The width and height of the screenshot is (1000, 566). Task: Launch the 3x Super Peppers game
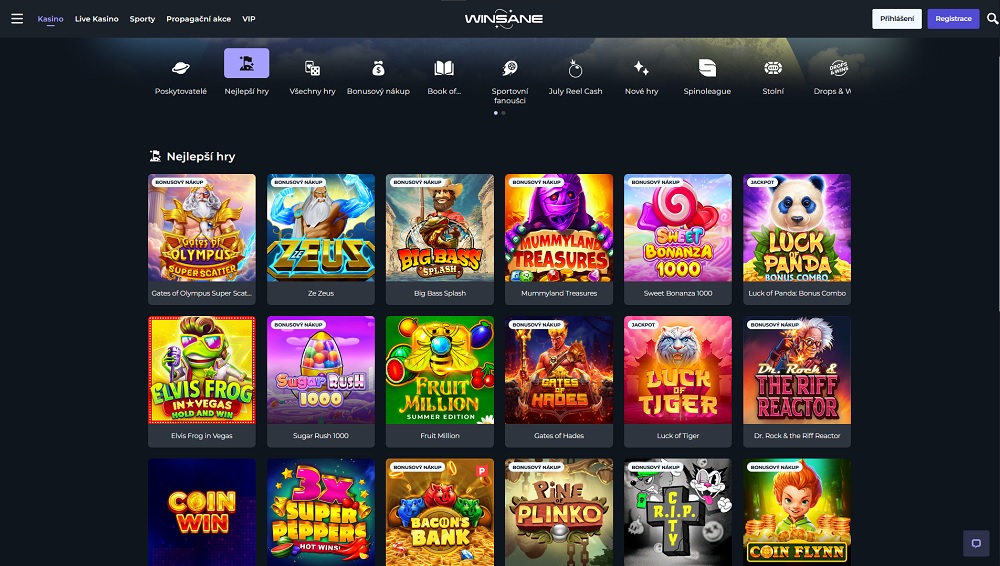(321, 512)
